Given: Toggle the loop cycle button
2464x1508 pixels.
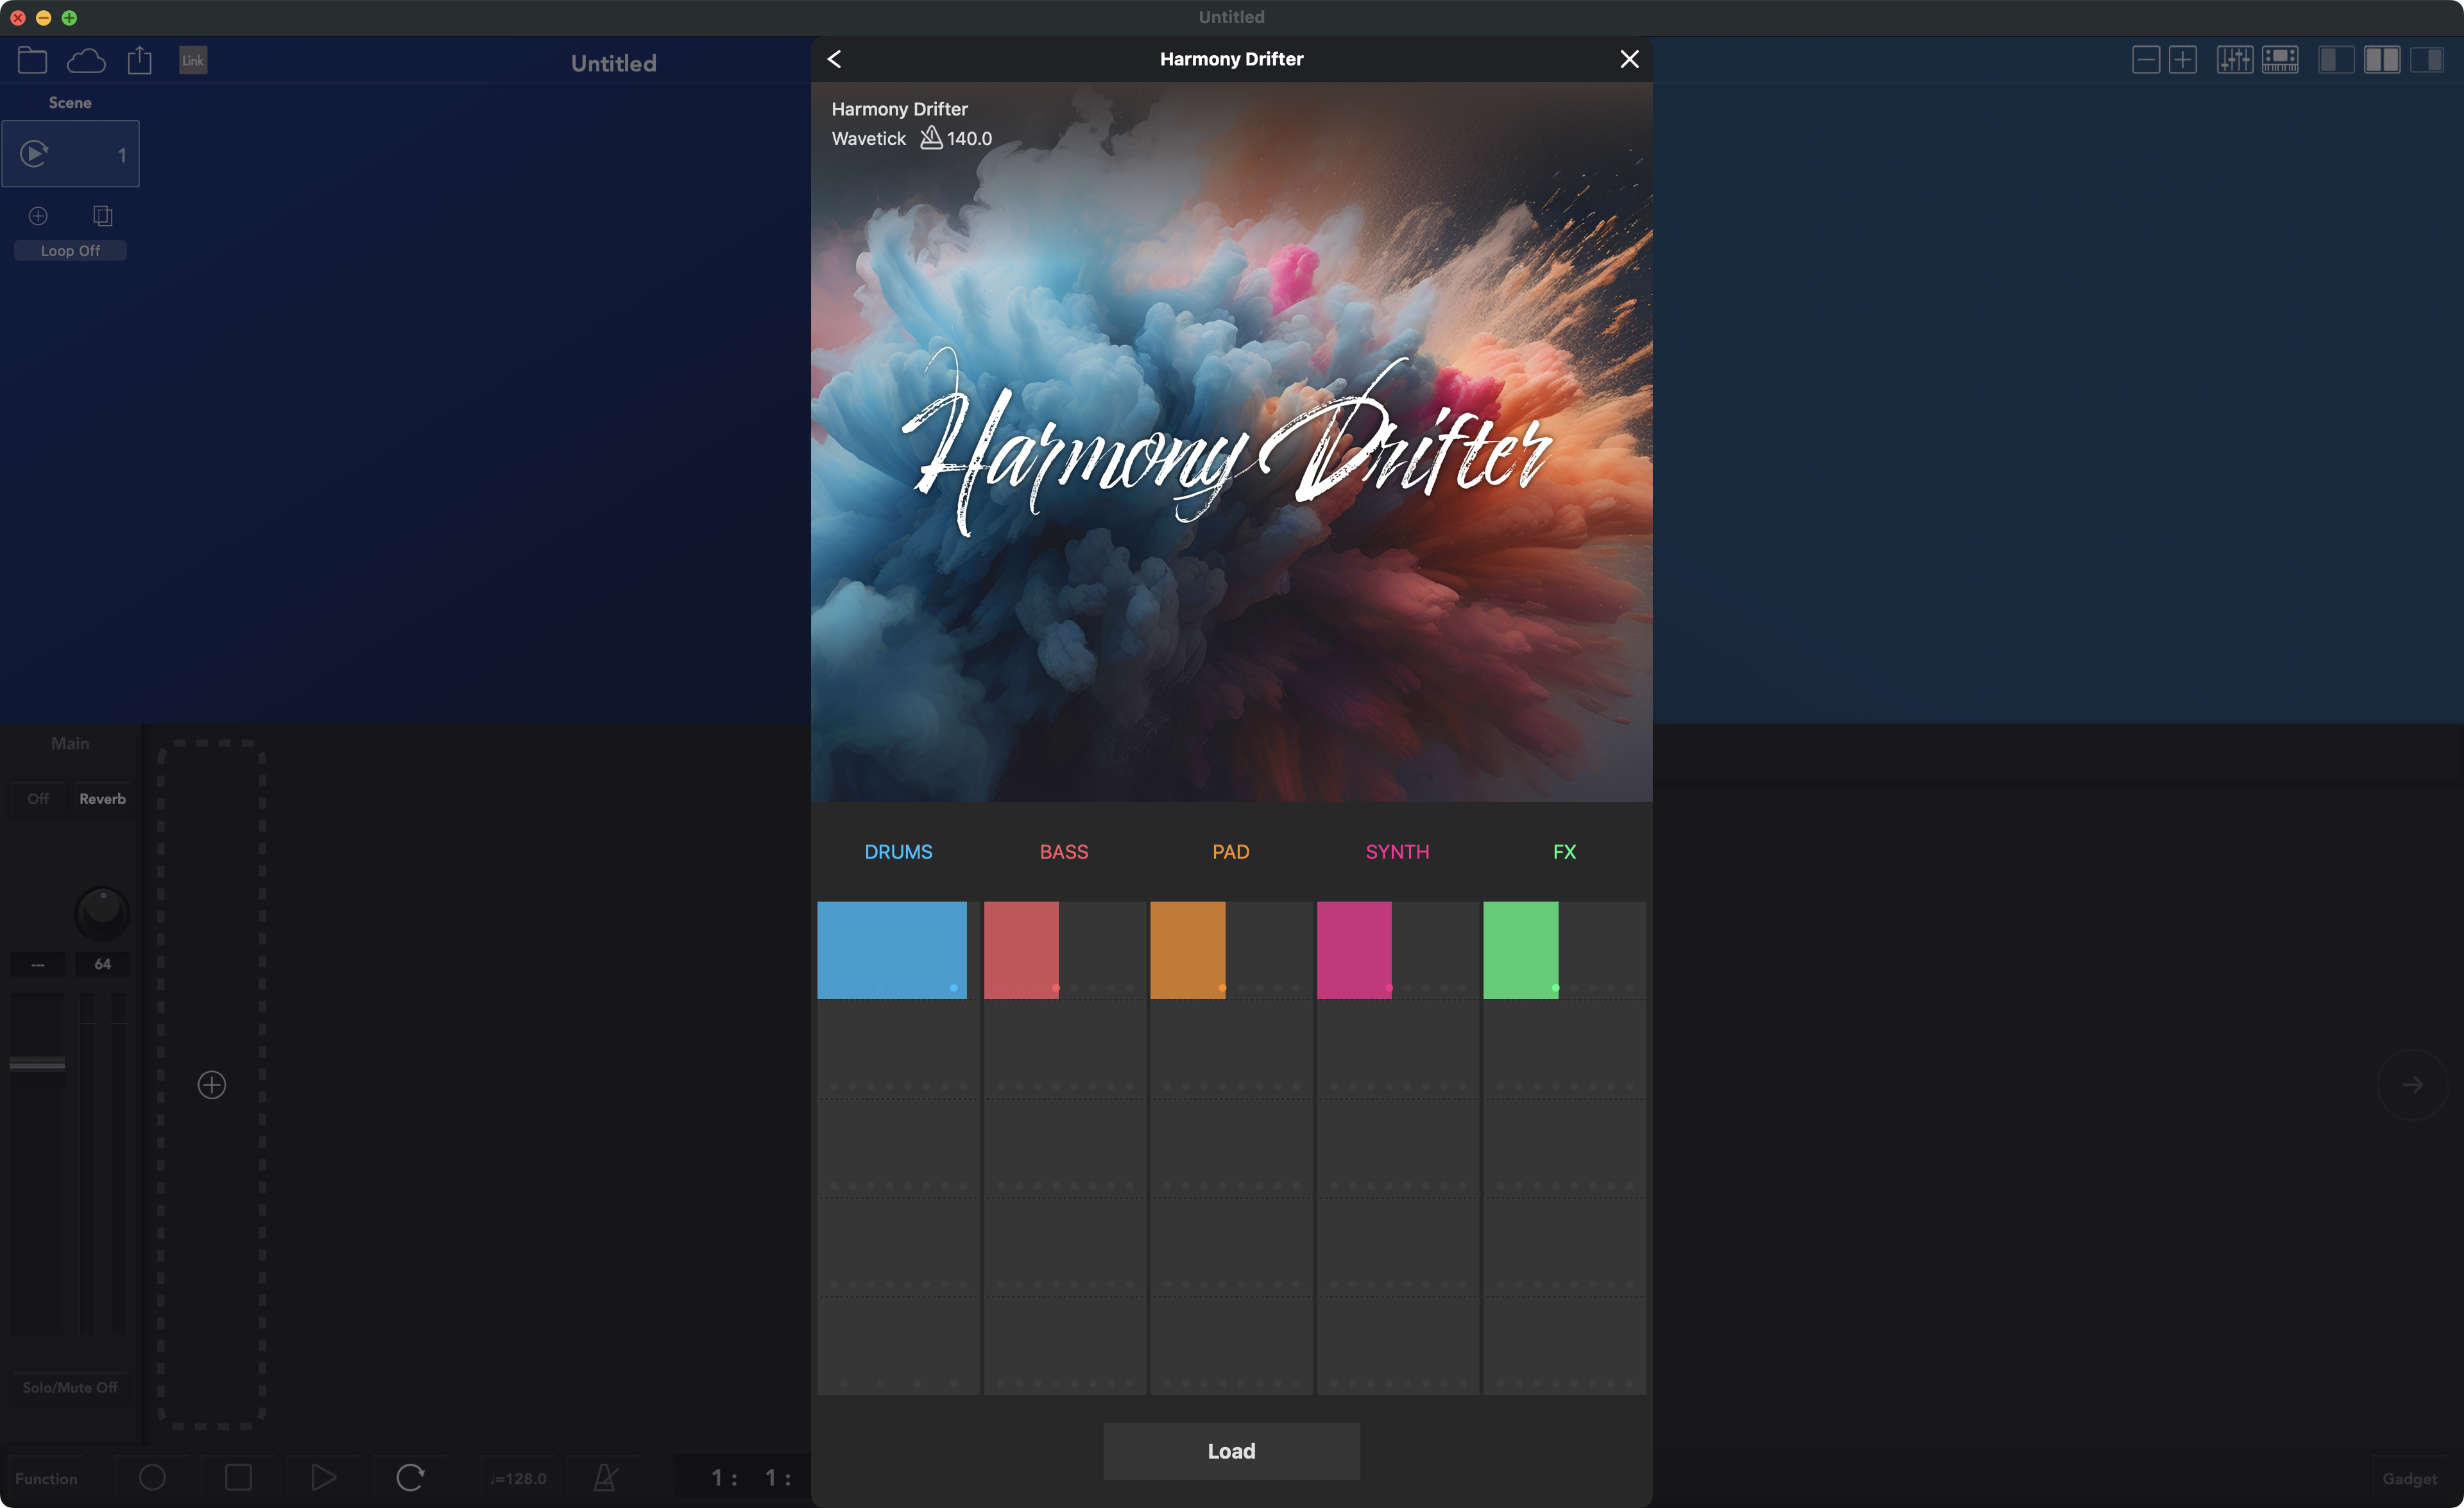Looking at the screenshot, I should pos(410,1477).
